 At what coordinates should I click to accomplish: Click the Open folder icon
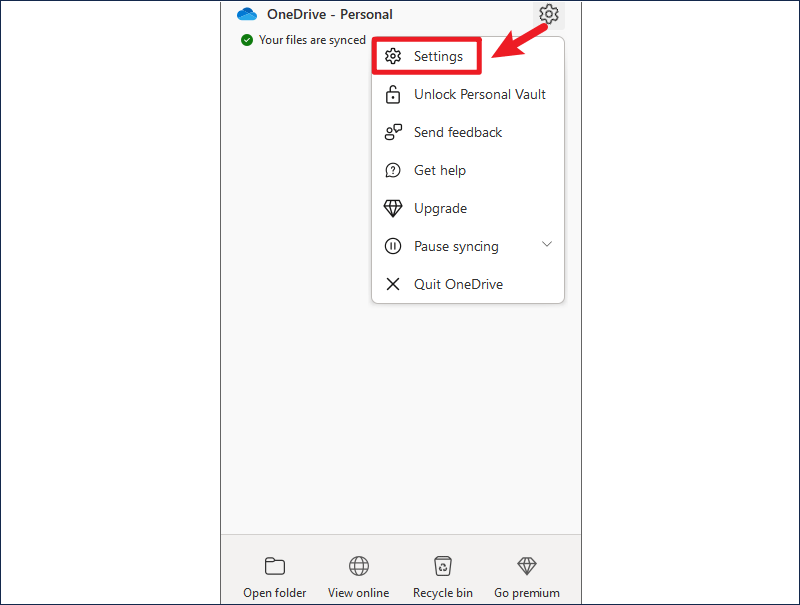[x=275, y=566]
